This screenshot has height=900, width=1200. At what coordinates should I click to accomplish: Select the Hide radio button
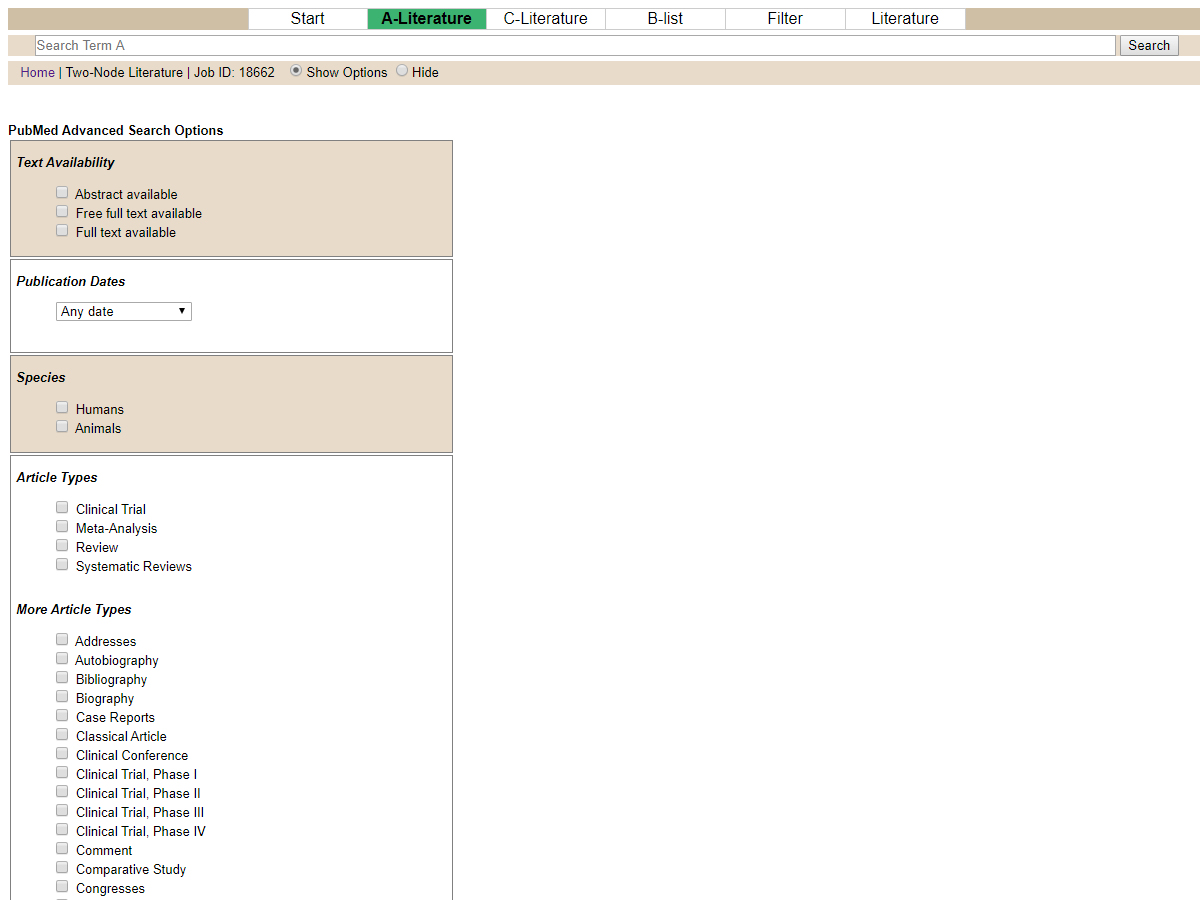point(402,71)
